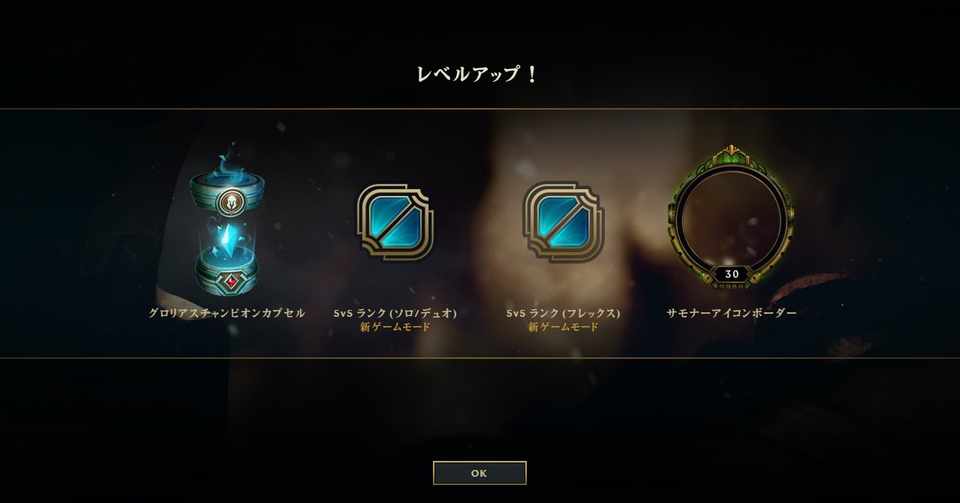Click the SvS ランク (フレックス) label

click(x=563, y=313)
